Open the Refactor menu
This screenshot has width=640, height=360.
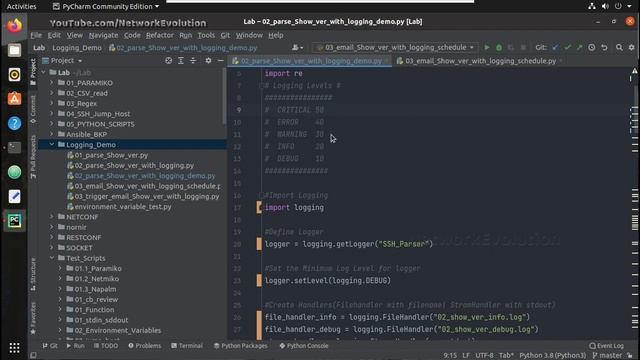(x=160, y=35)
